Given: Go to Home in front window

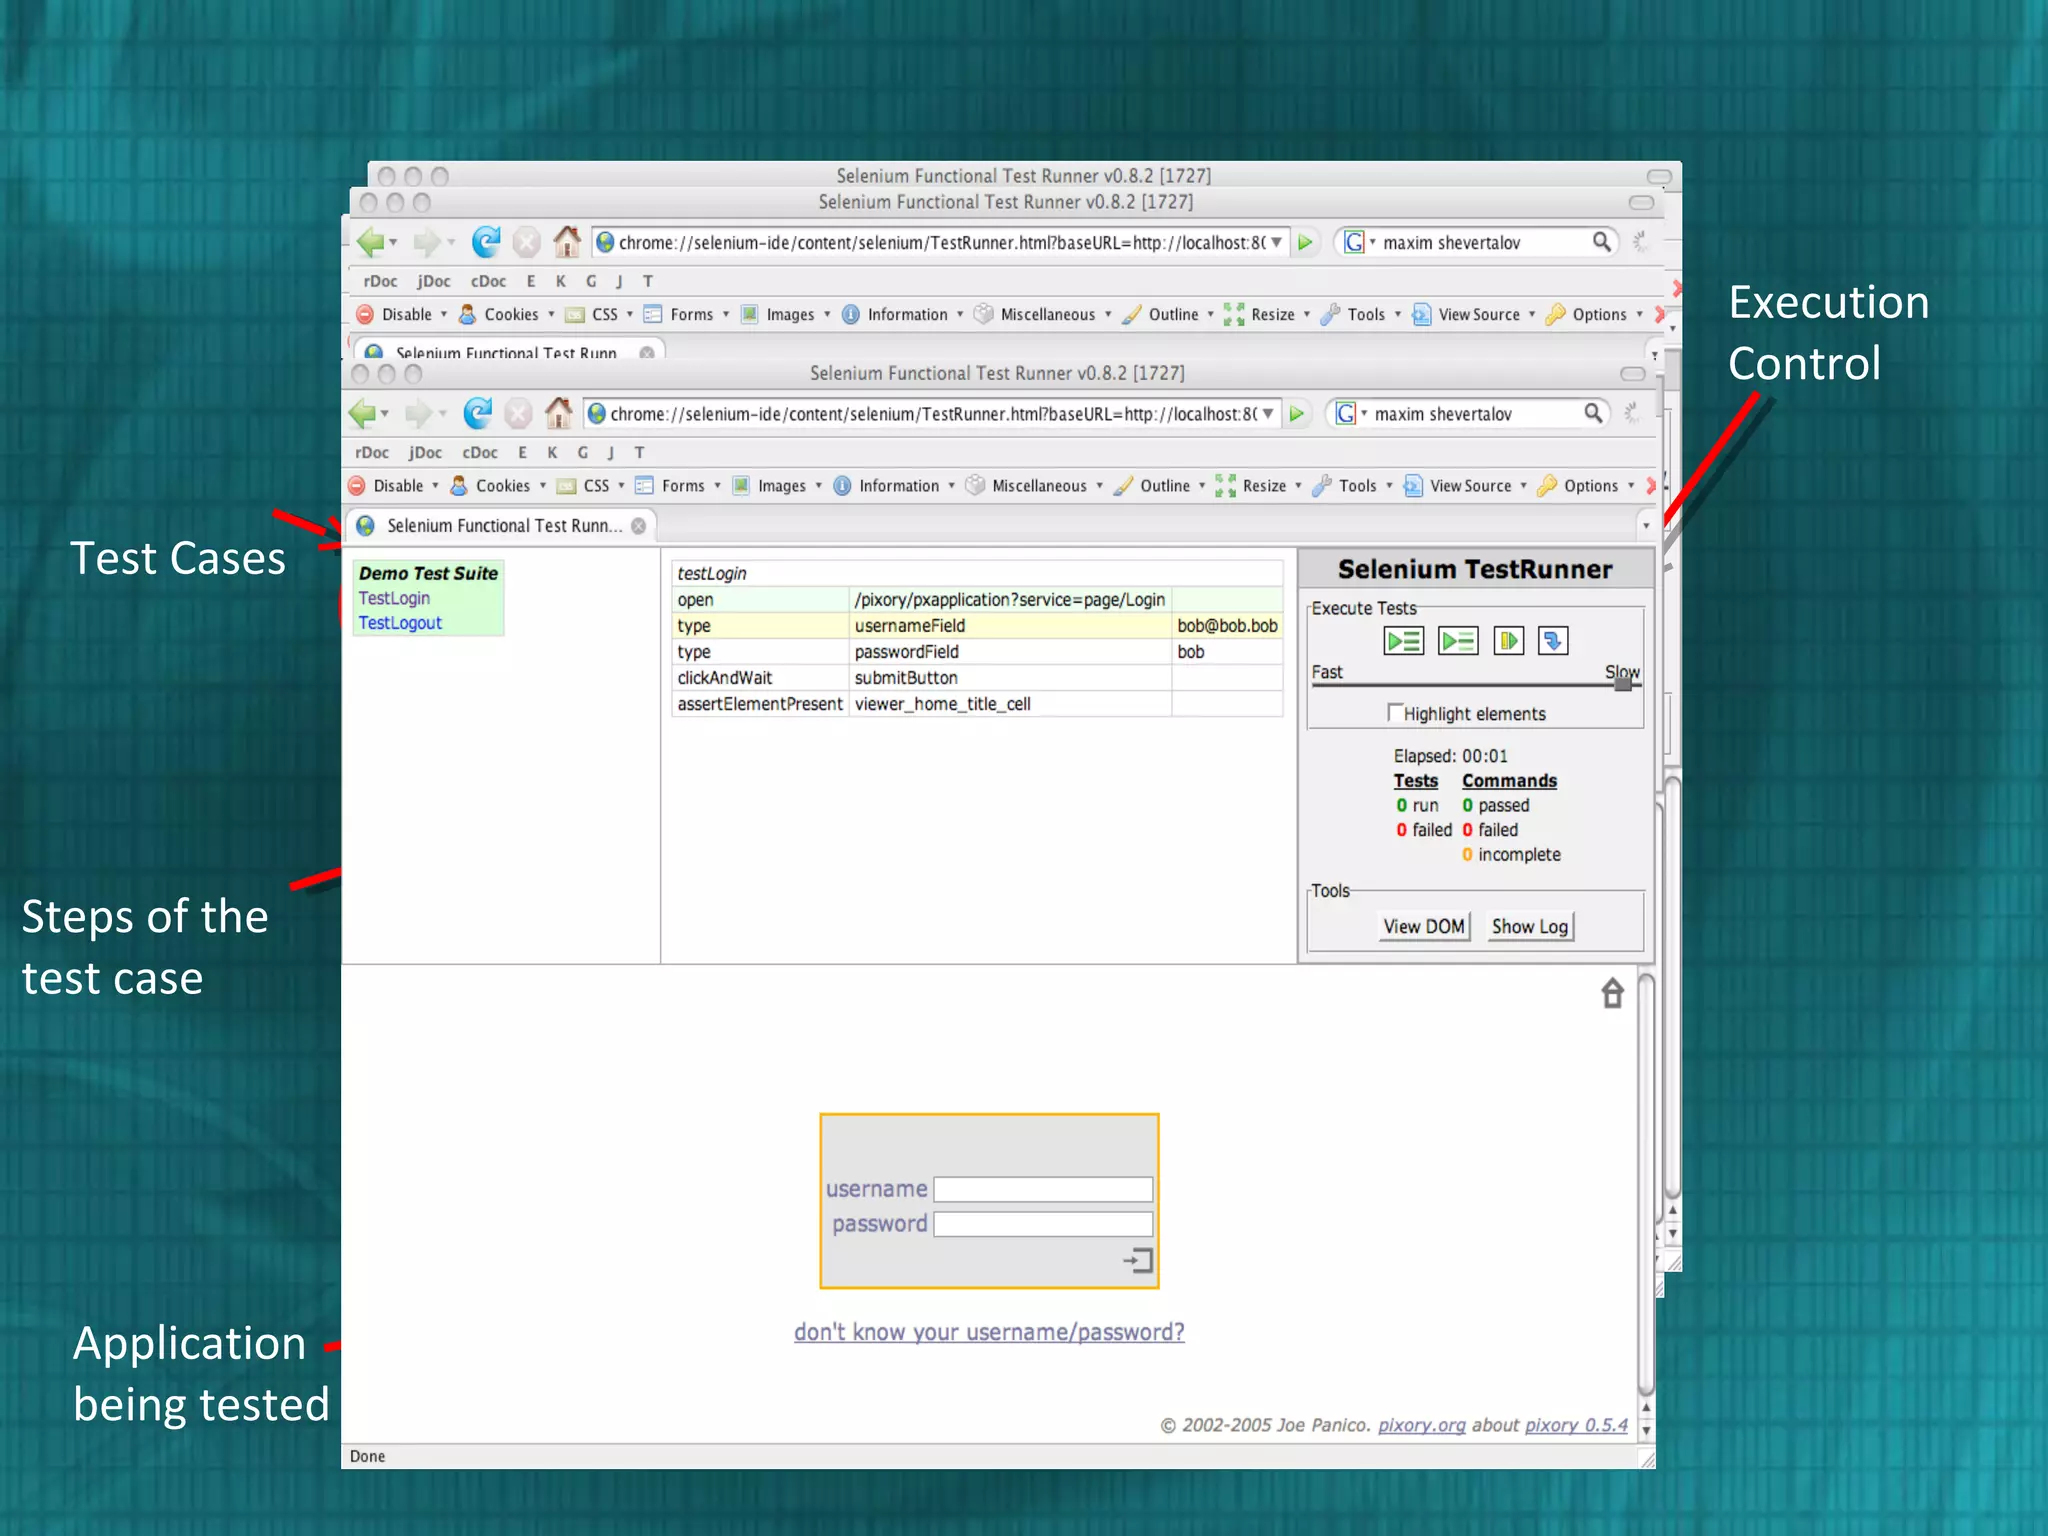Looking at the screenshot, I should point(558,413).
